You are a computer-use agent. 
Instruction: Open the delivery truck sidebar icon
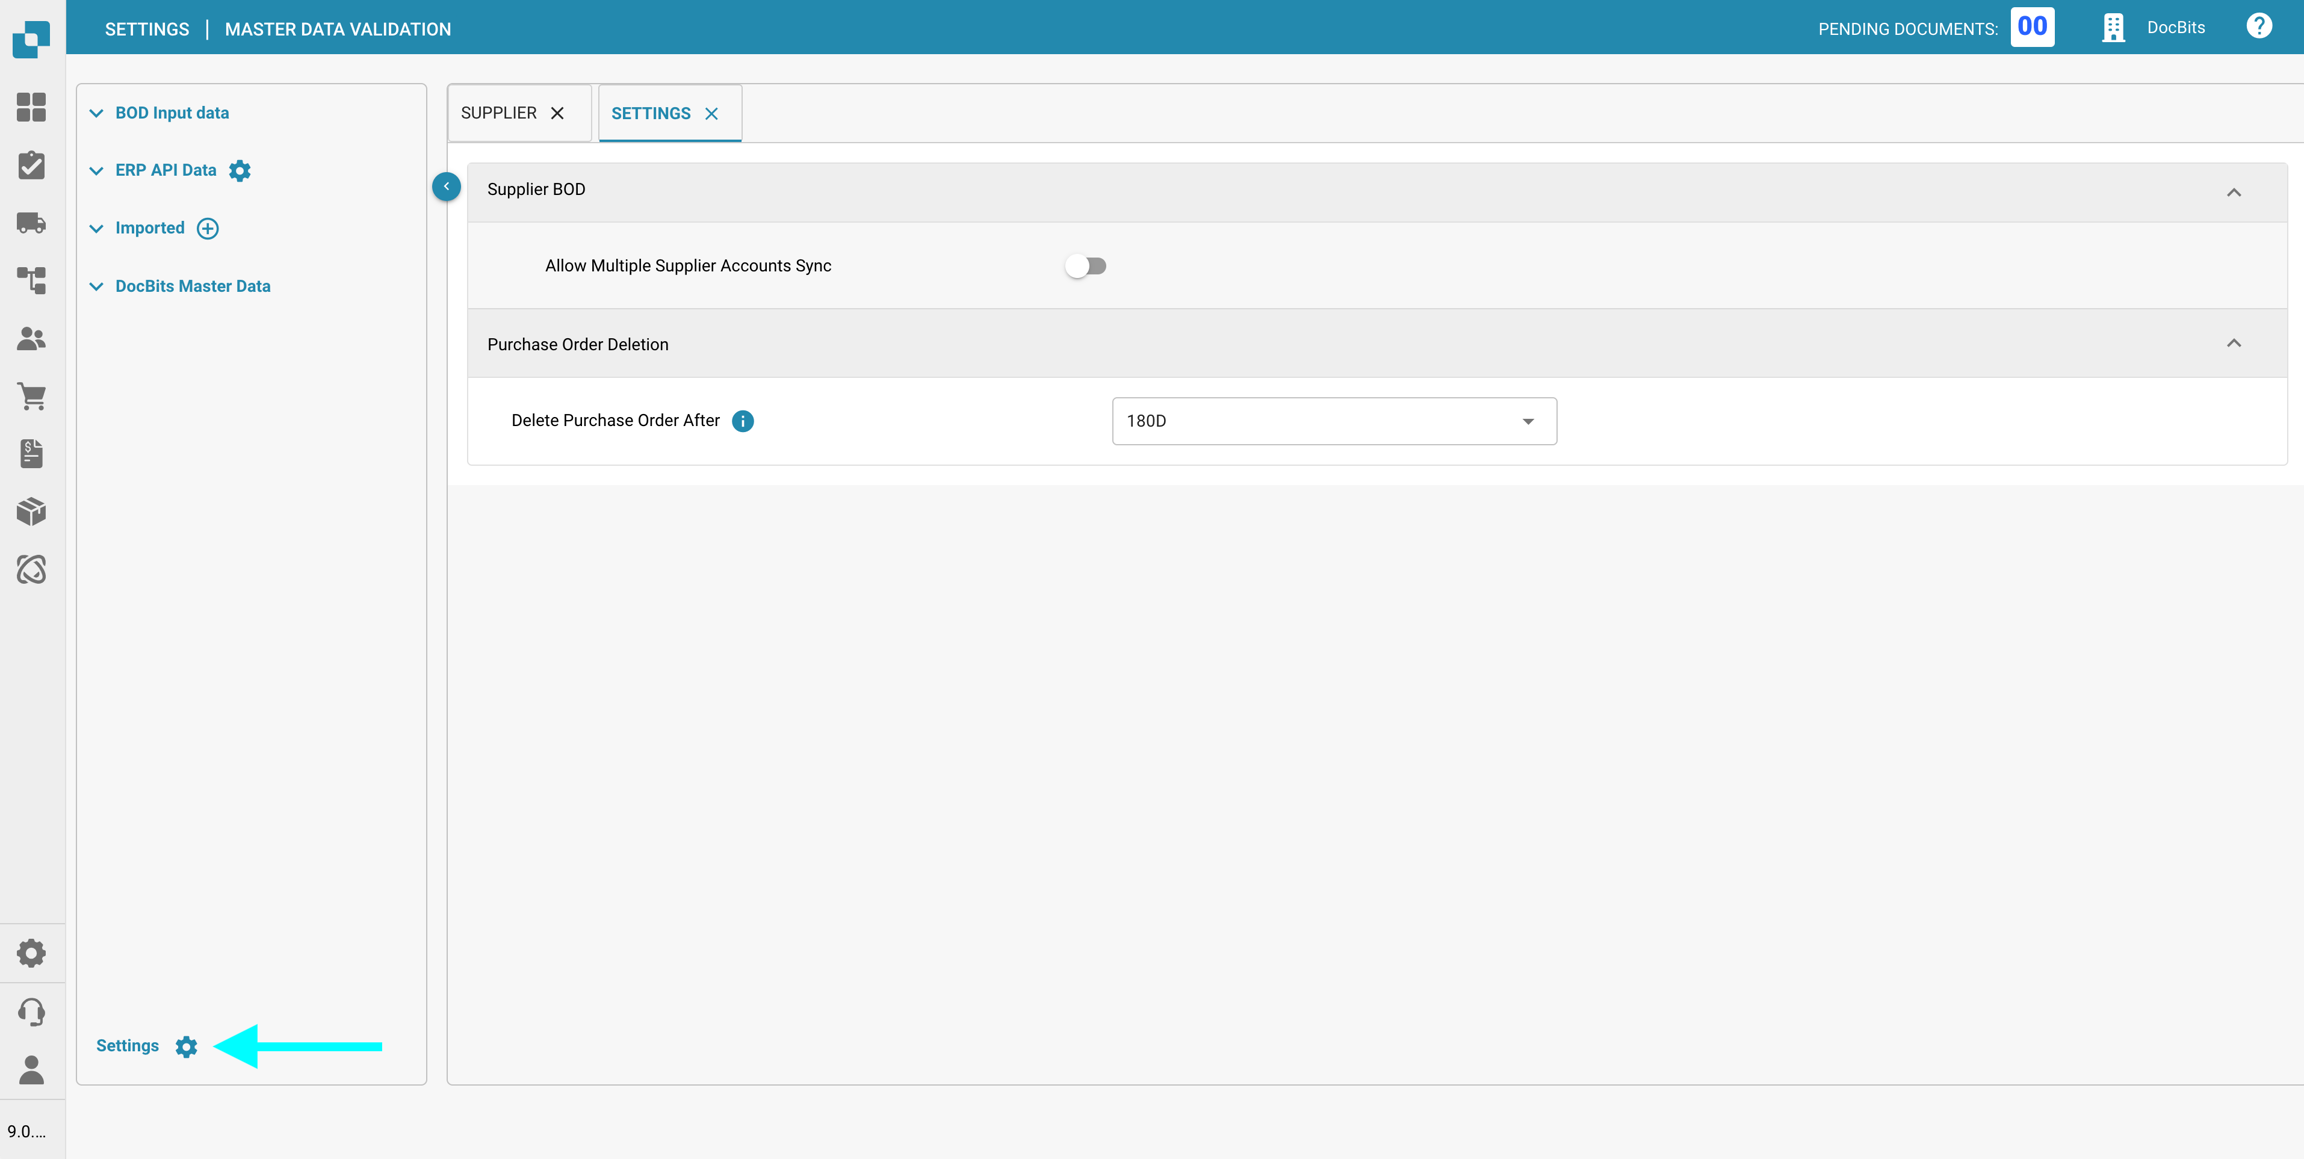click(x=31, y=222)
